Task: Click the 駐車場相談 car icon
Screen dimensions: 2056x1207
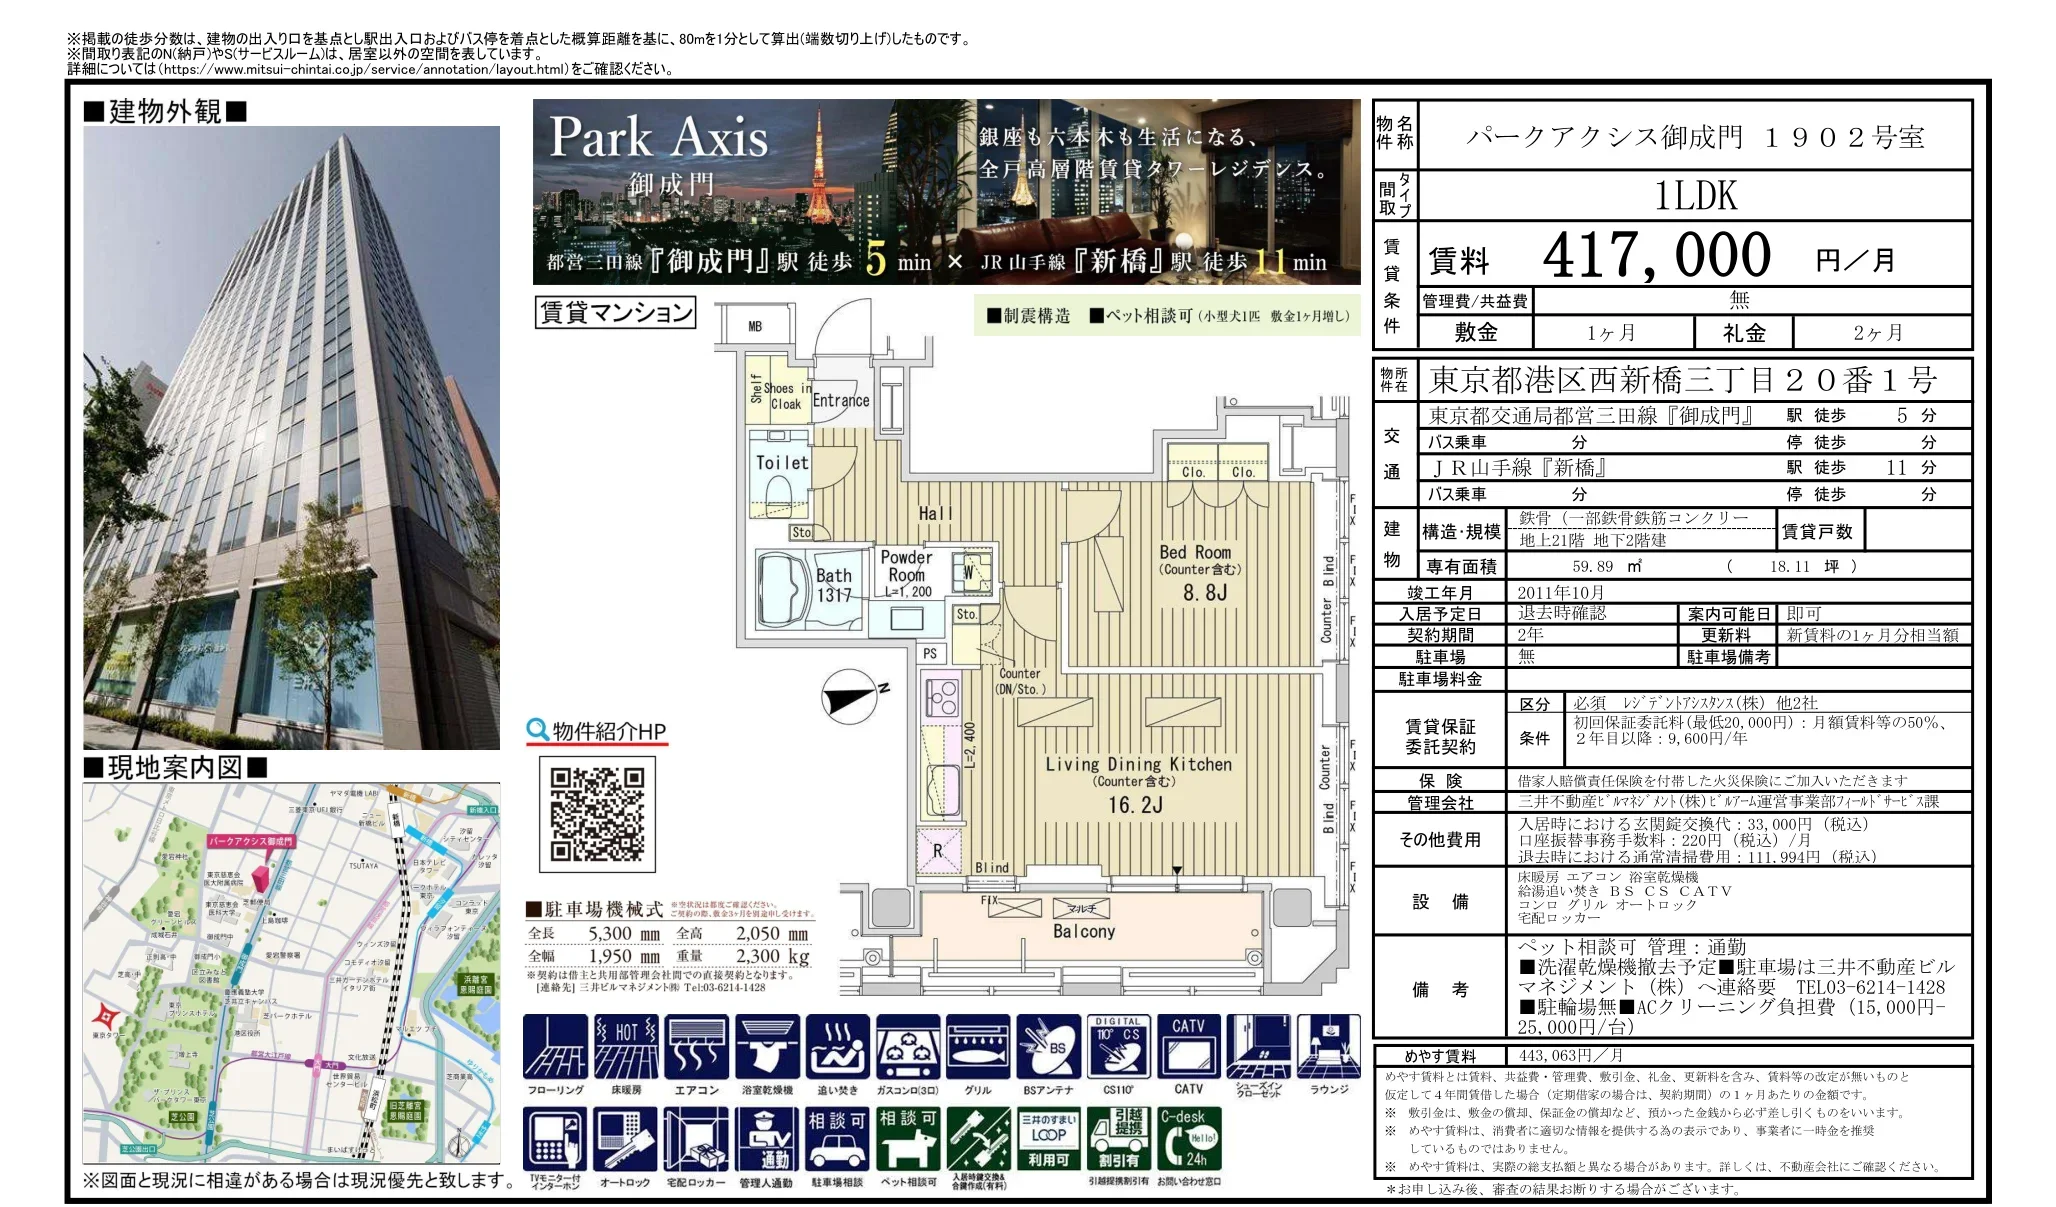Action: [x=837, y=1139]
